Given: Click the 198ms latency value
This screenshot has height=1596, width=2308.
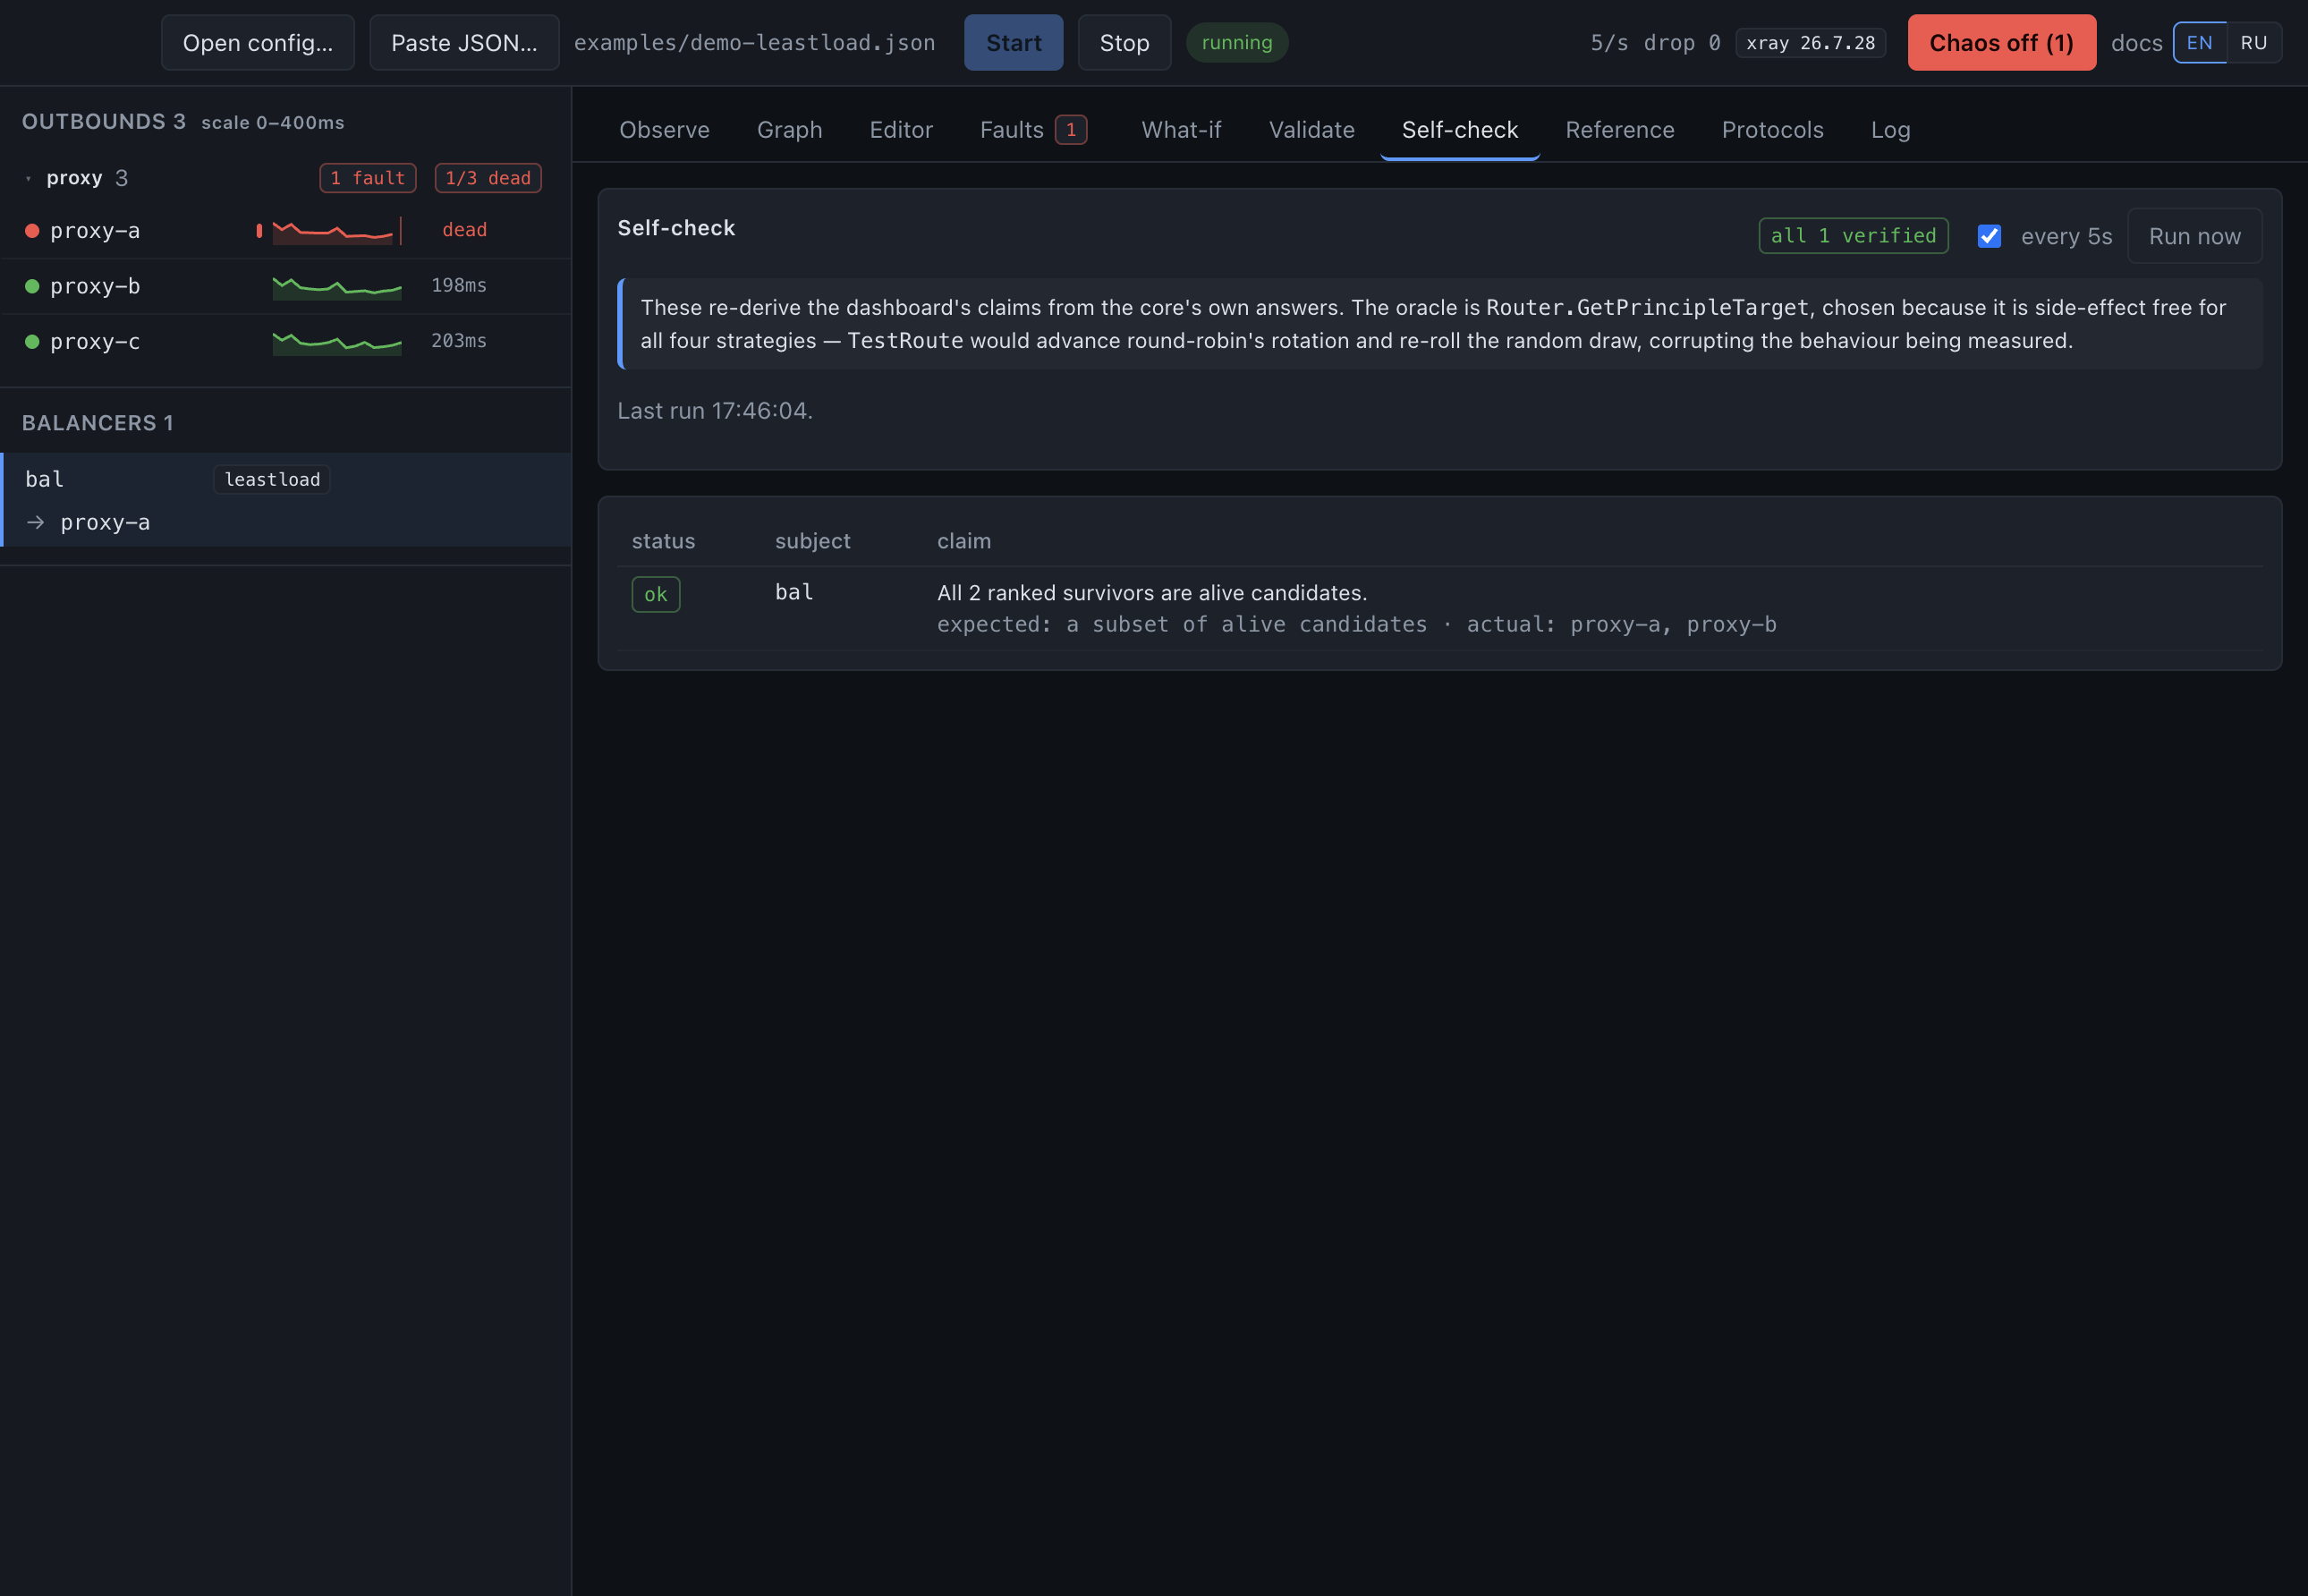Looking at the screenshot, I should [459, 286].
